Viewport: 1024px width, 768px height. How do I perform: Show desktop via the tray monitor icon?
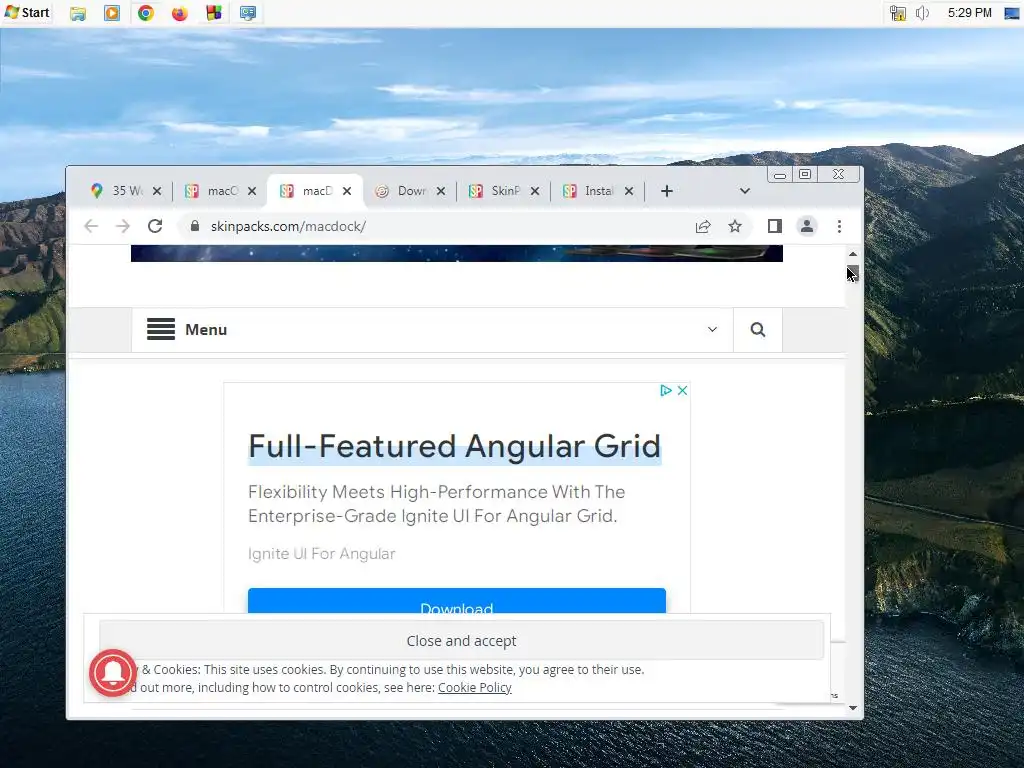pyautogui.click(x=1012, y=13)
